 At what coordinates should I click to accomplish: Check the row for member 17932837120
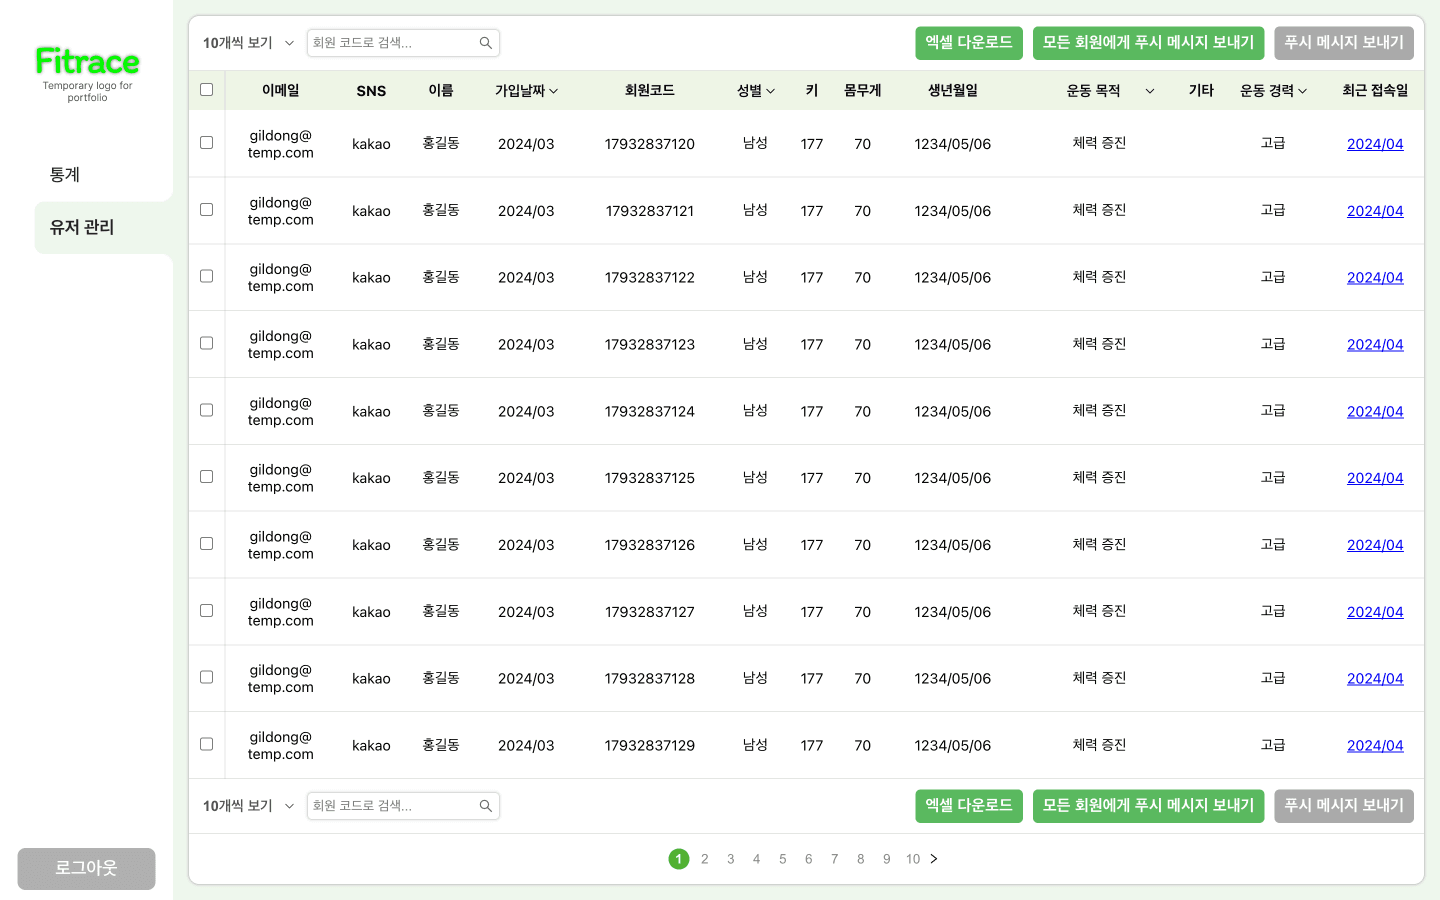pos(207,143)
